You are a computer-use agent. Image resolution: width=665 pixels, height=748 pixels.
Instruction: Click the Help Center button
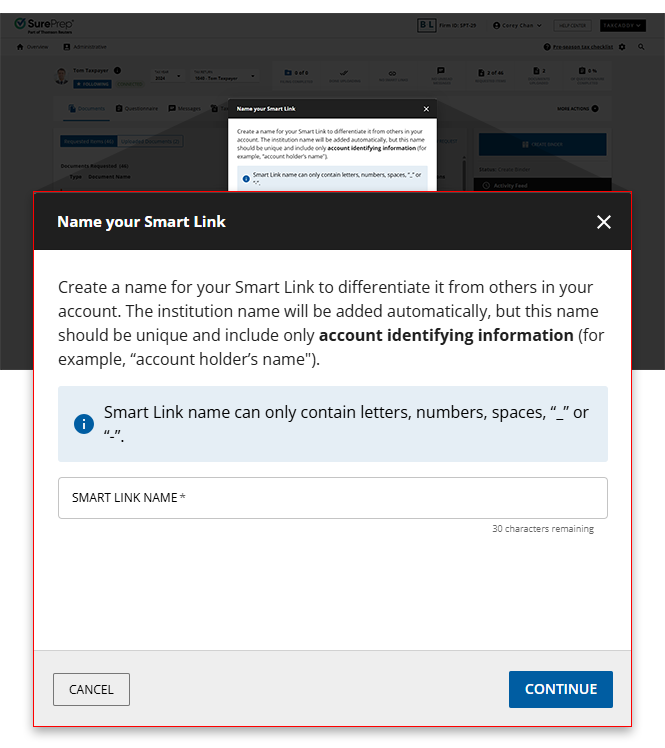click(x=572, y=25)
